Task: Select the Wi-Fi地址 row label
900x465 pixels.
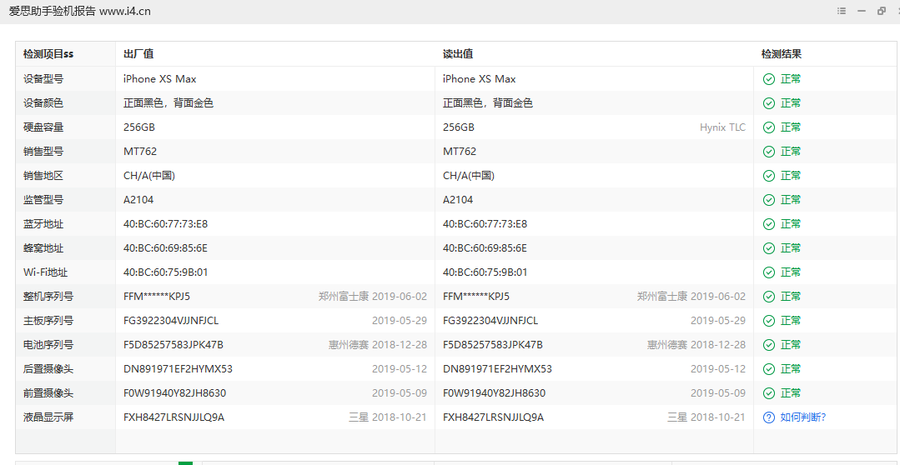Action: click(45, 272)
